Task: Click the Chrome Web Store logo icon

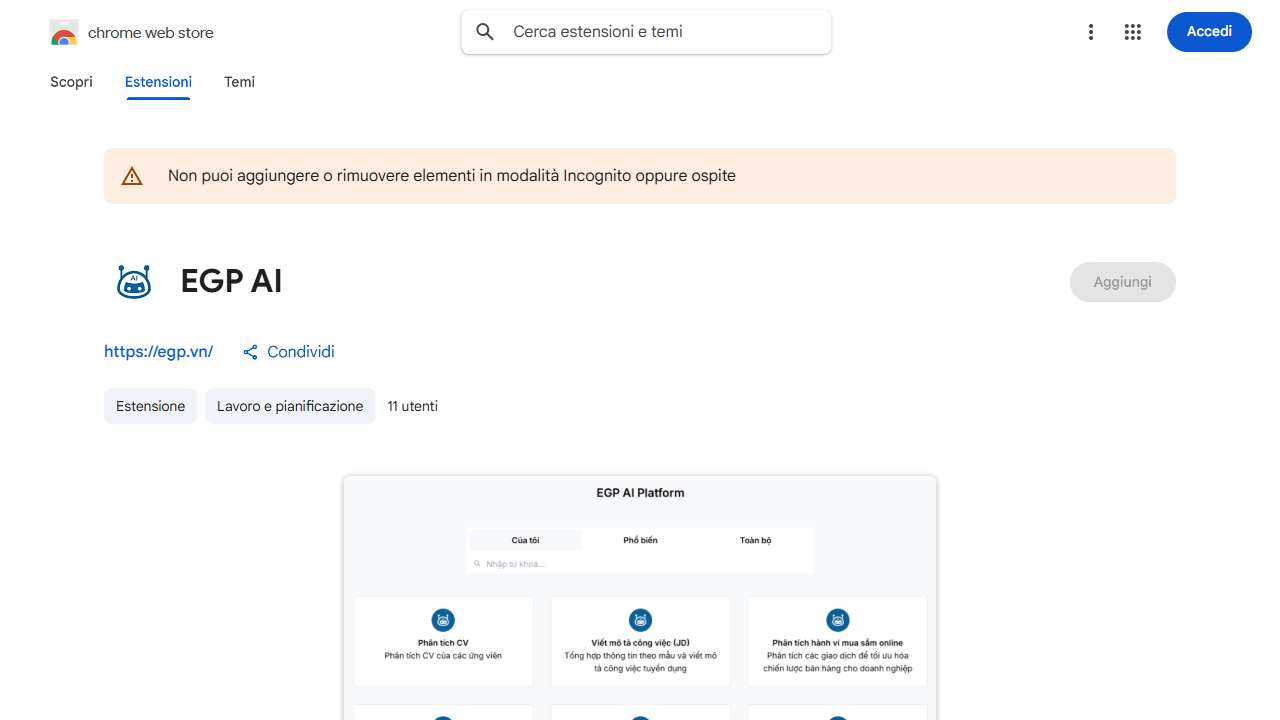Action: [x=64, y=33]
